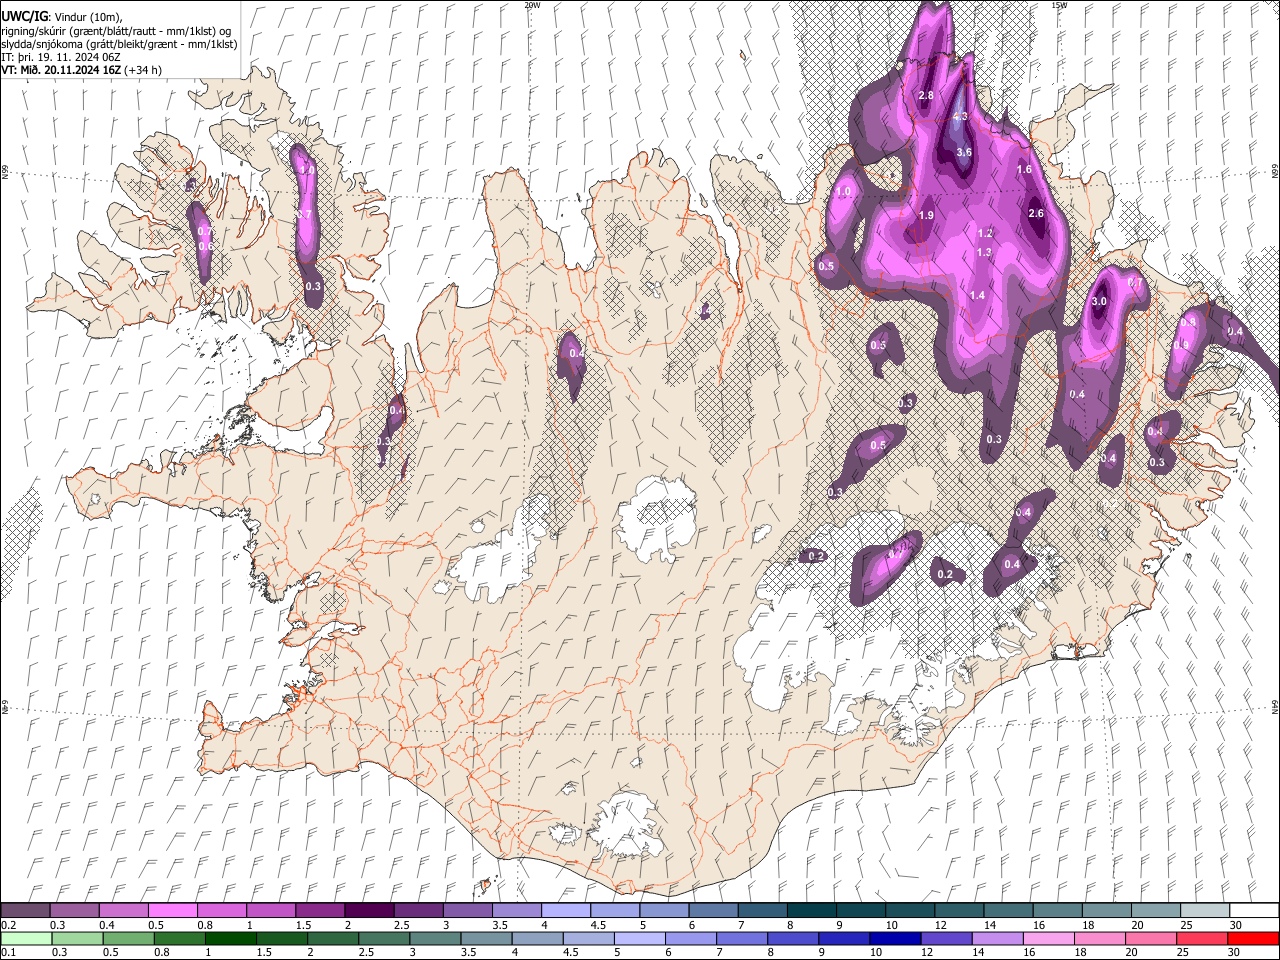Click the 15W longitude label
Image resolution: width=1280 pixels, height=960 pixels.
(x=1059, y=5)
